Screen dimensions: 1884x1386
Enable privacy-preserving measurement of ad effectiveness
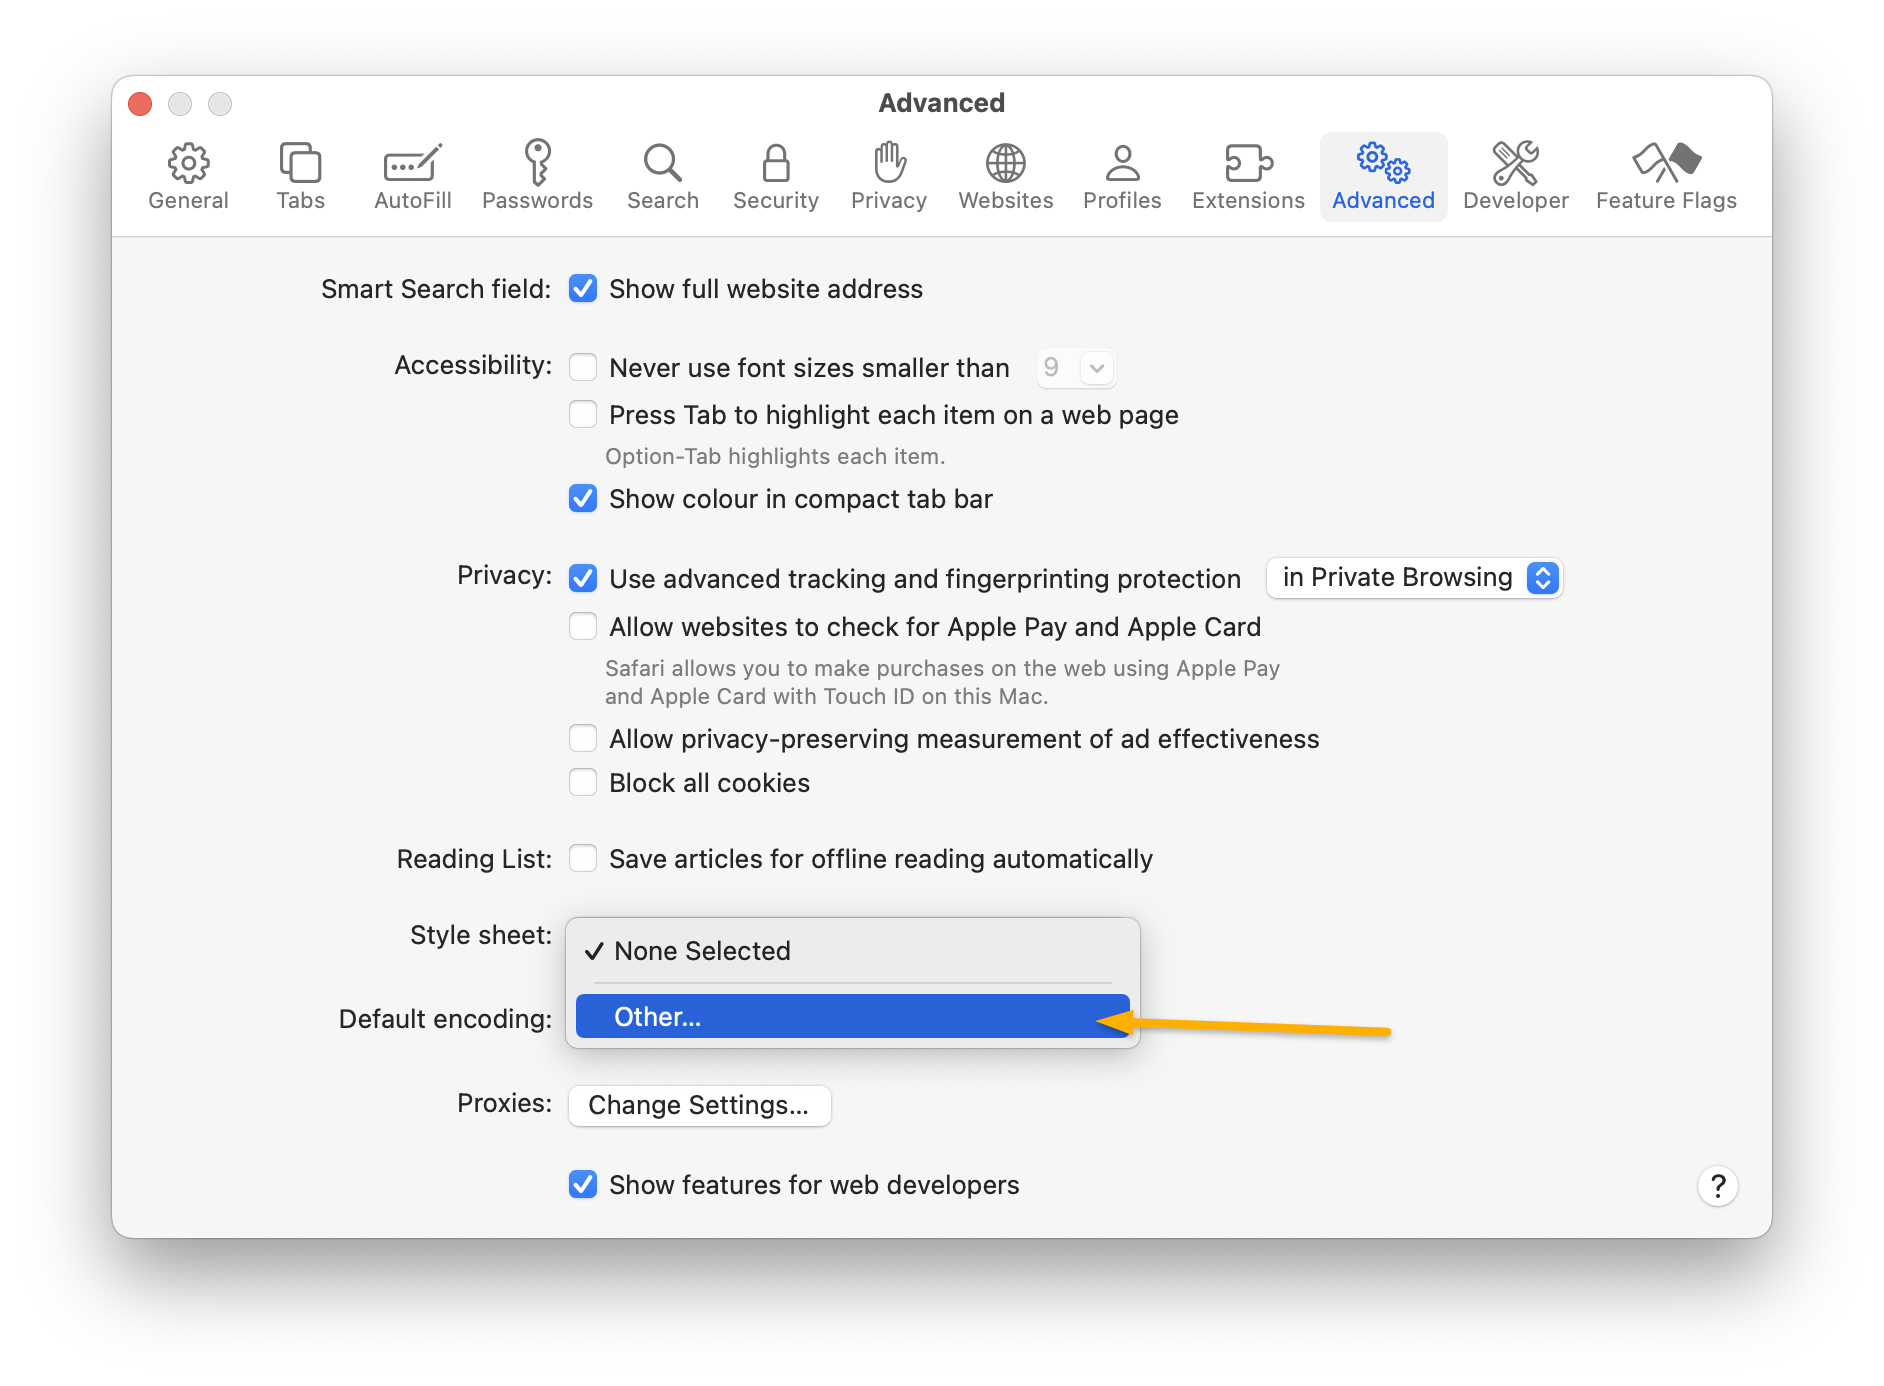pos(583,738)
